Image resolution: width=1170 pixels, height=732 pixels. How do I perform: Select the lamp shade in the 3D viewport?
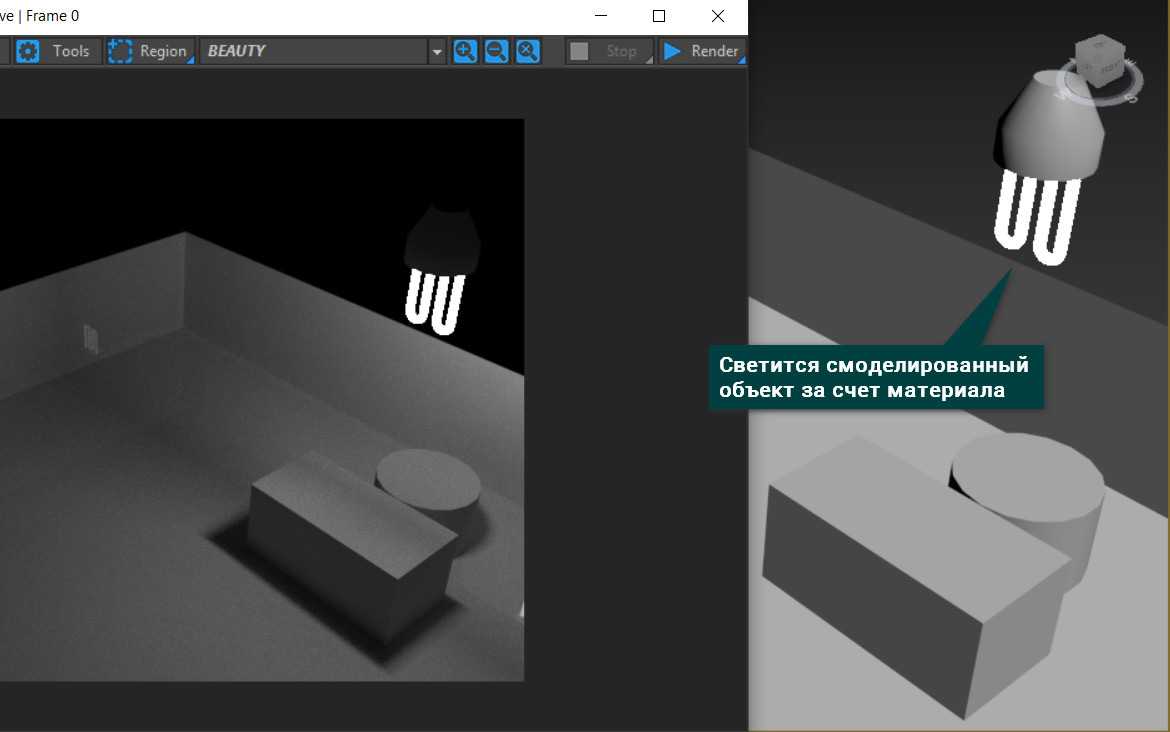pyautogui.click(x=1050, y=130)
